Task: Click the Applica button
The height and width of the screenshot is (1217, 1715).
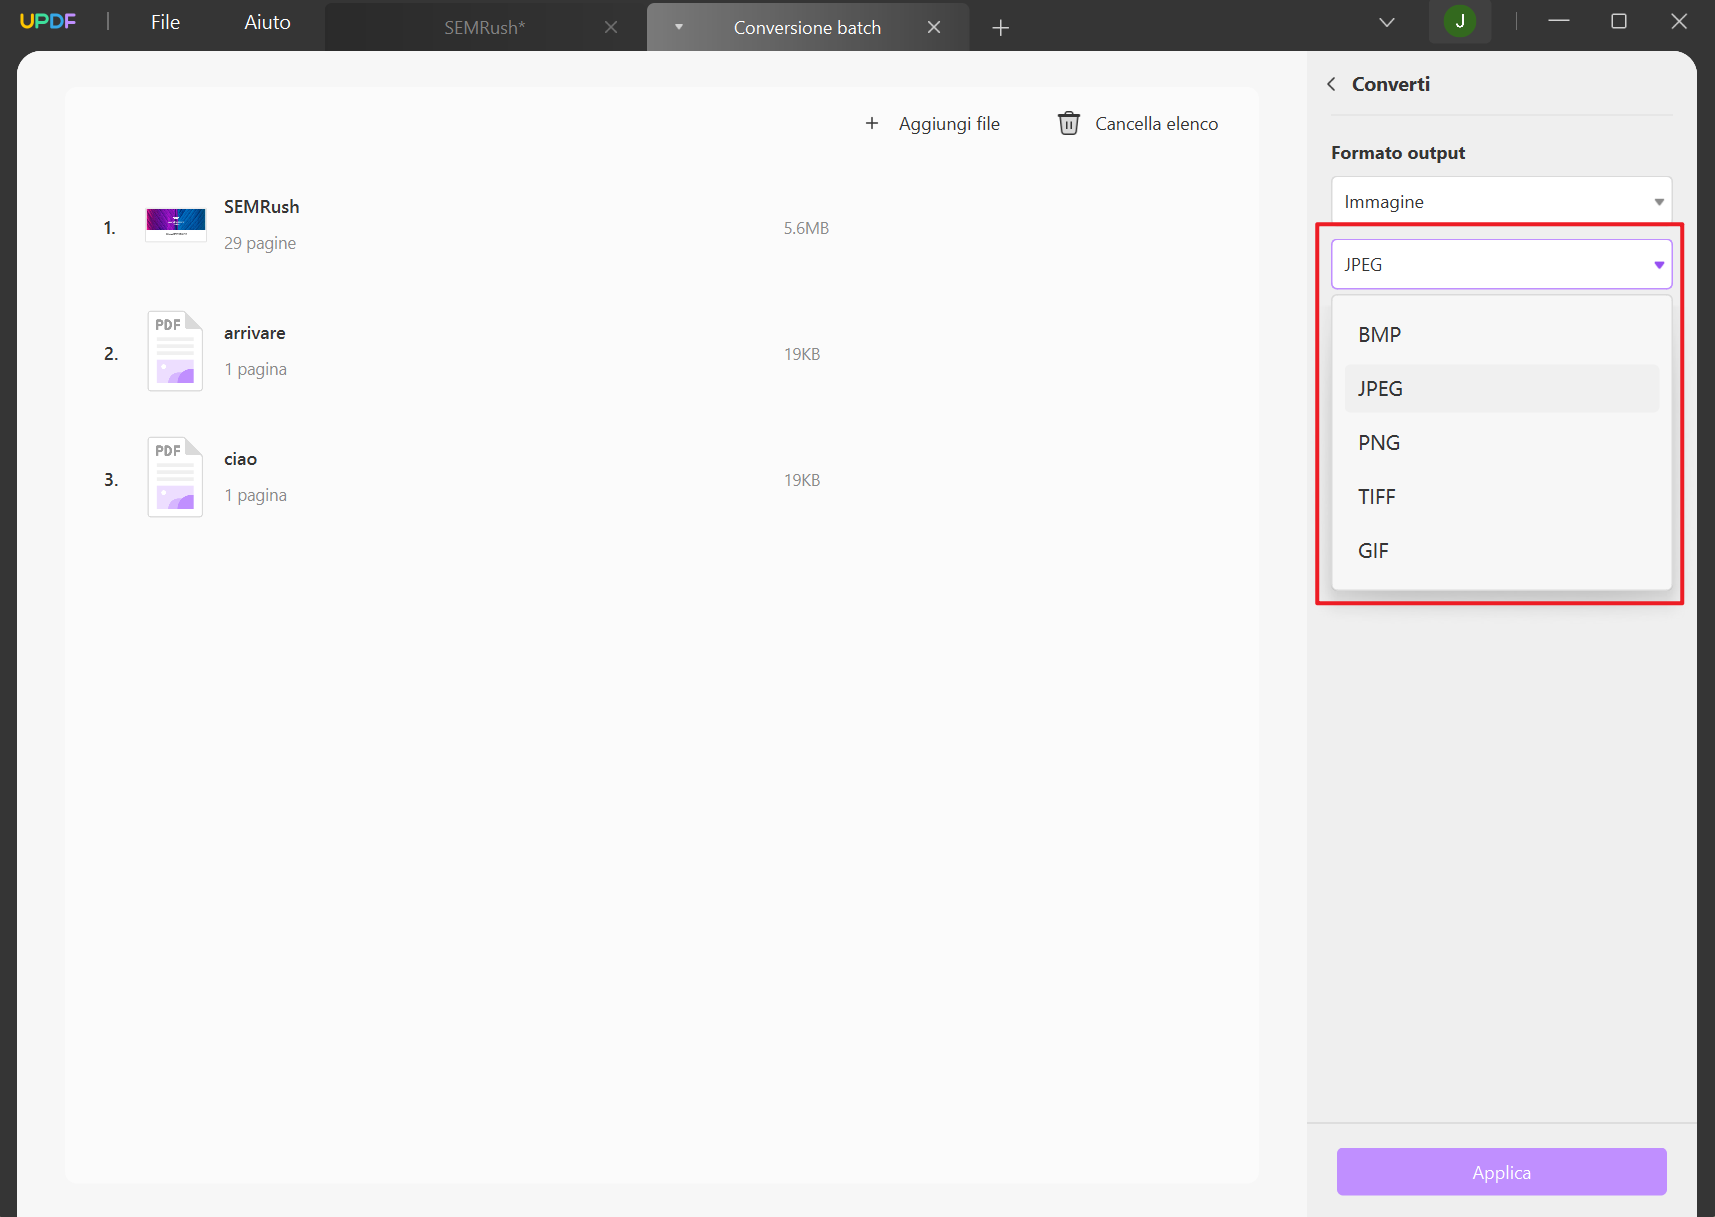Action: point(1501,1172)
